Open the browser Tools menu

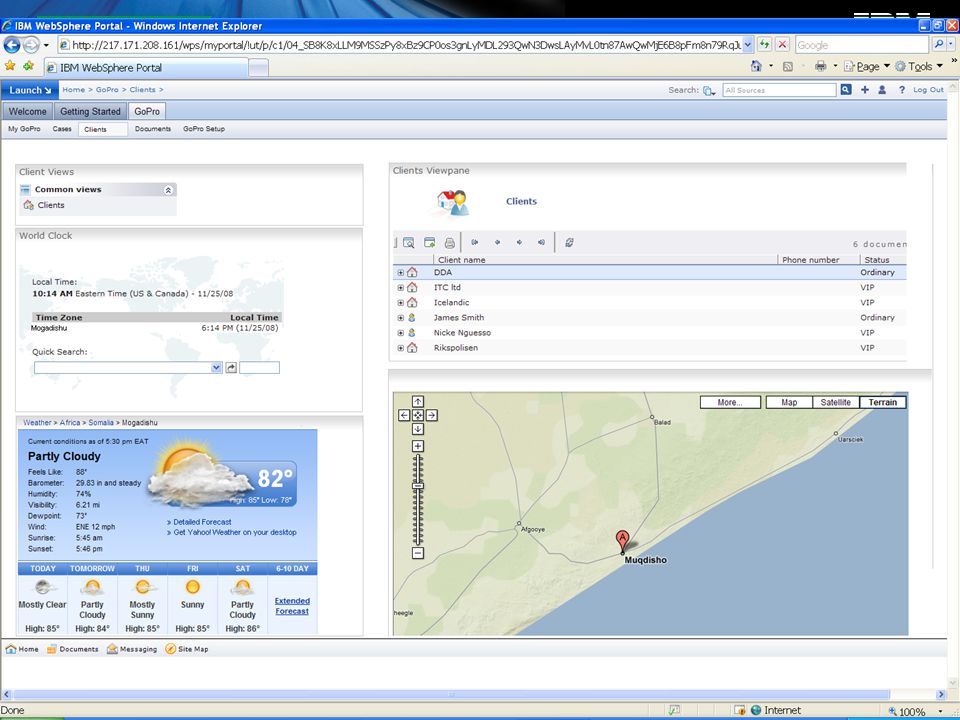919,66
